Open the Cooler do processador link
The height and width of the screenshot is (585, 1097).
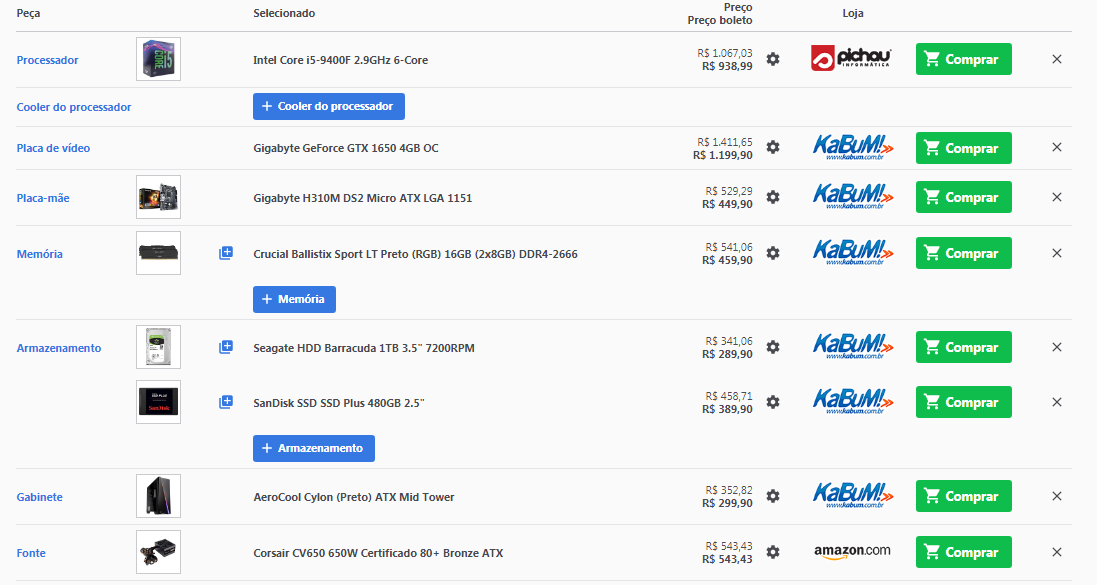click(x=74, y=107)
